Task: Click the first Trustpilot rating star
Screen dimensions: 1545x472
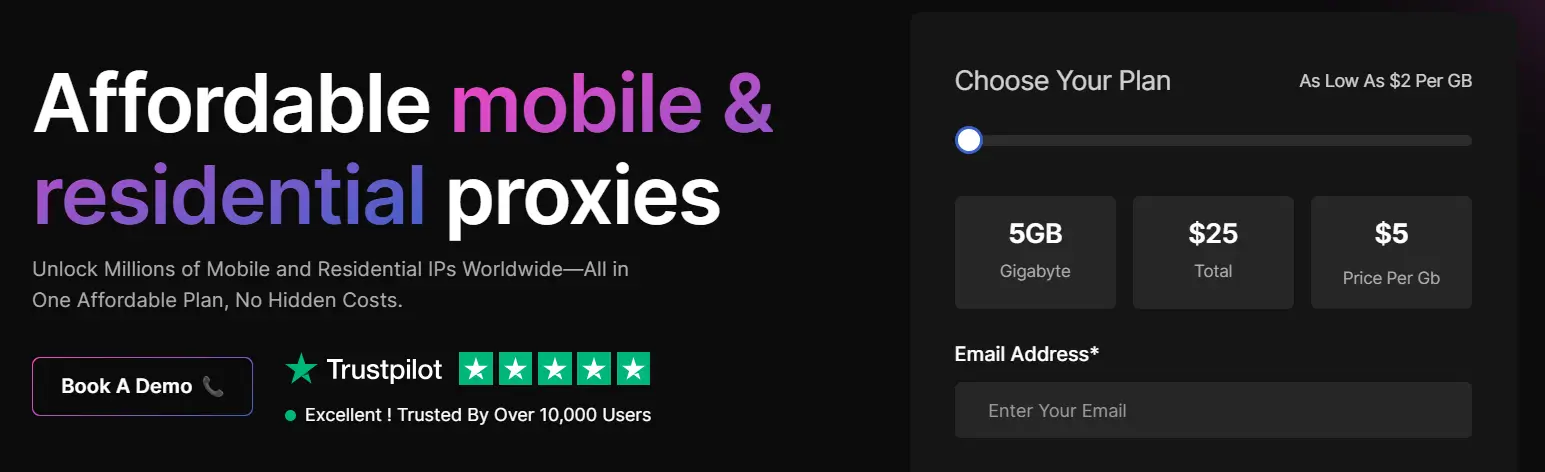Action: pyautogui.click(x=475, y=369)
